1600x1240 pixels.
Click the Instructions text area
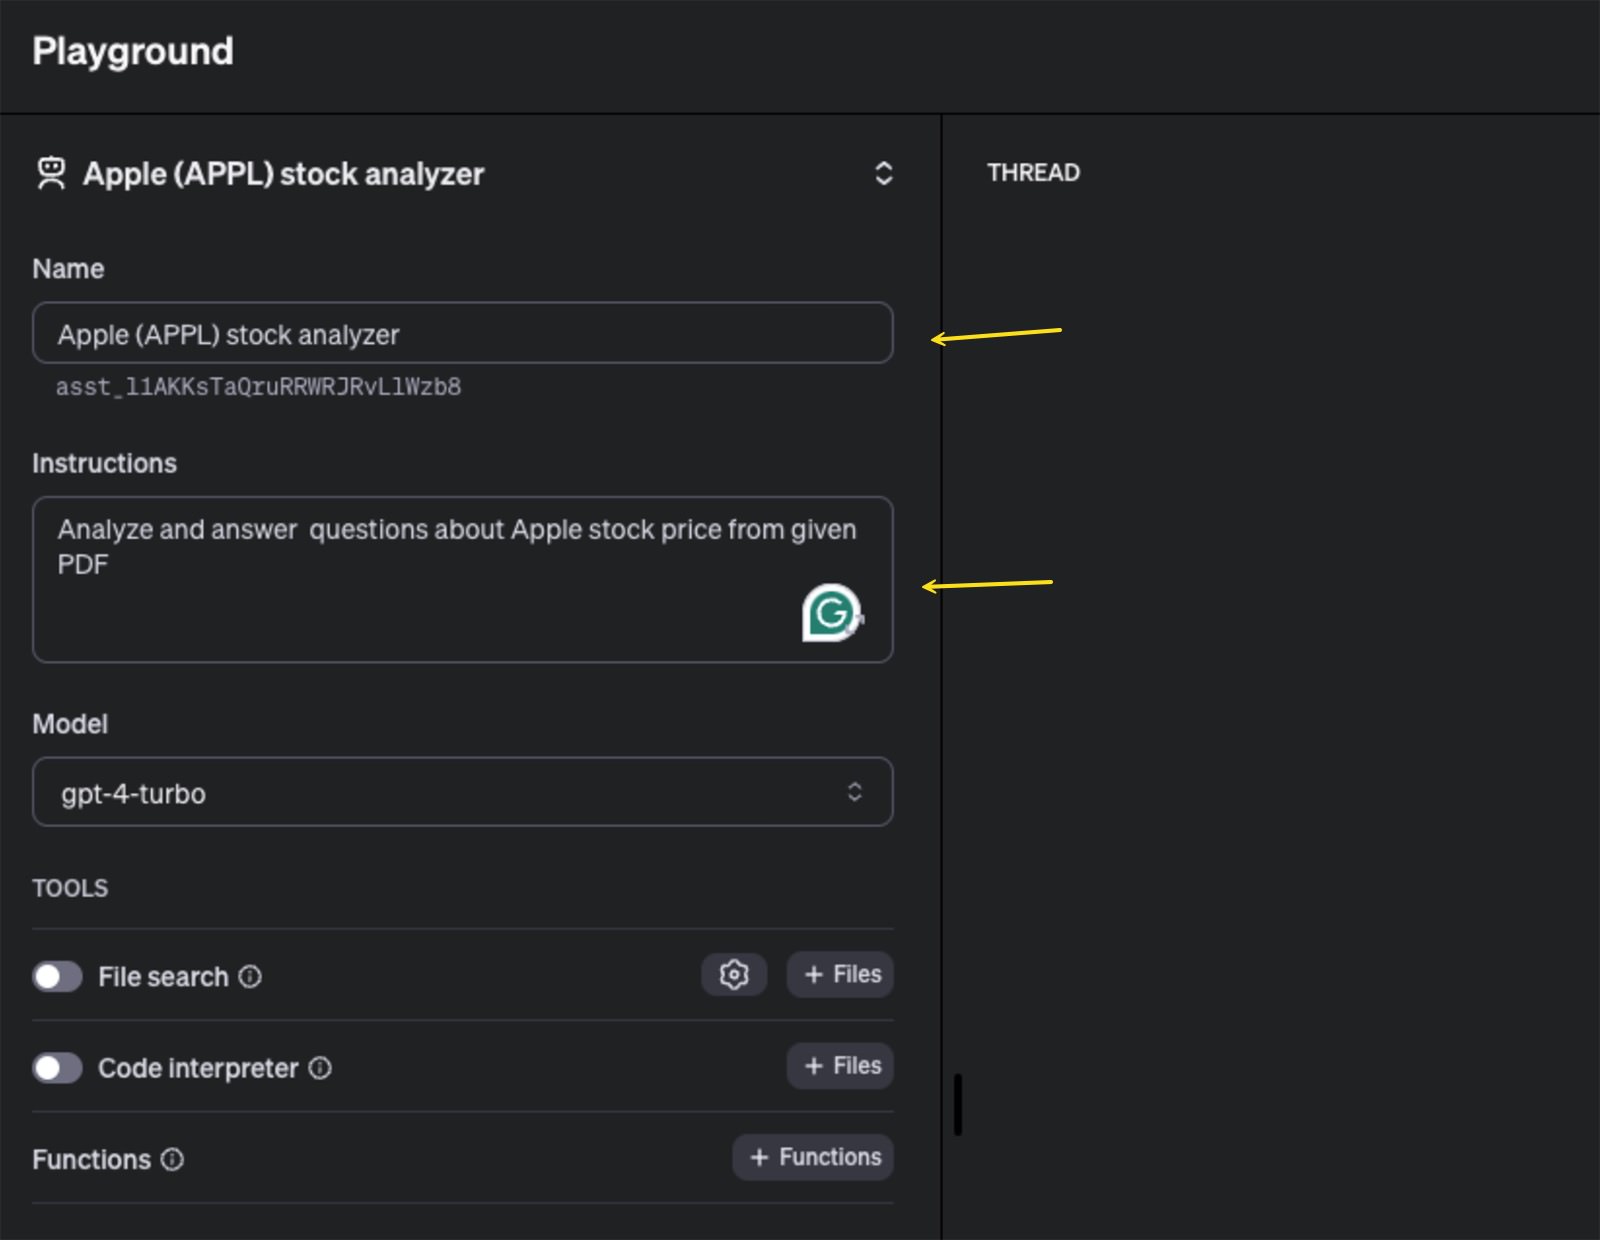click(x=462, y=579)
